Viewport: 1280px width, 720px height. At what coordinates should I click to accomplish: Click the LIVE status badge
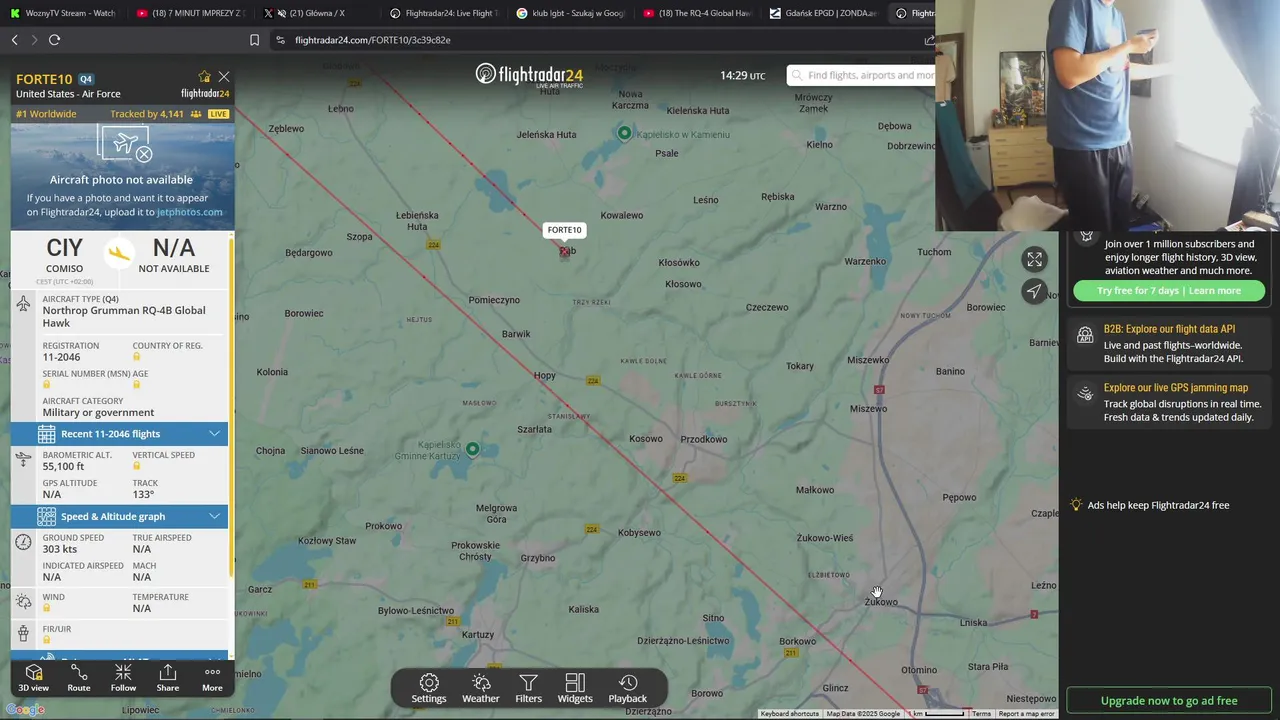pyautogui.click(x=218, y=114)
